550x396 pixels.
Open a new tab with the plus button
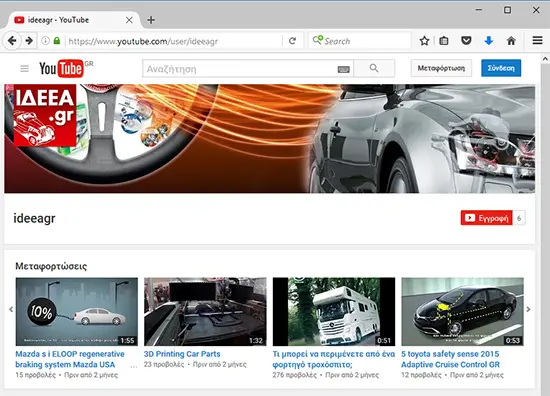151,20
